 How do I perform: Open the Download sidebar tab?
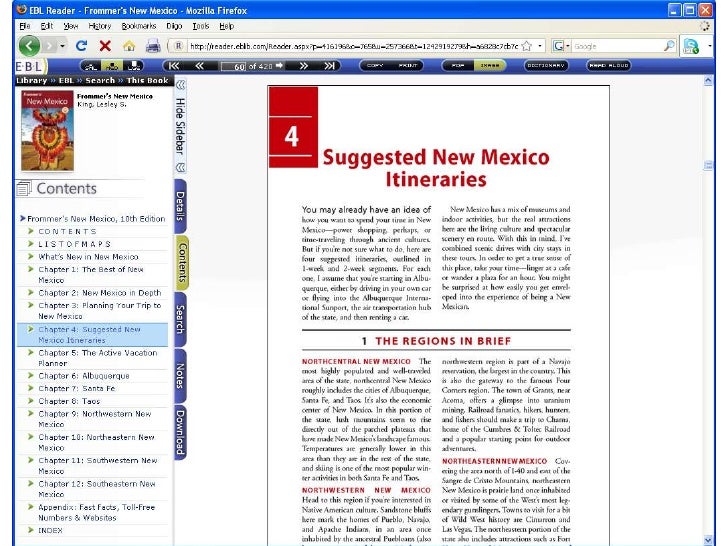click(180, 432)
